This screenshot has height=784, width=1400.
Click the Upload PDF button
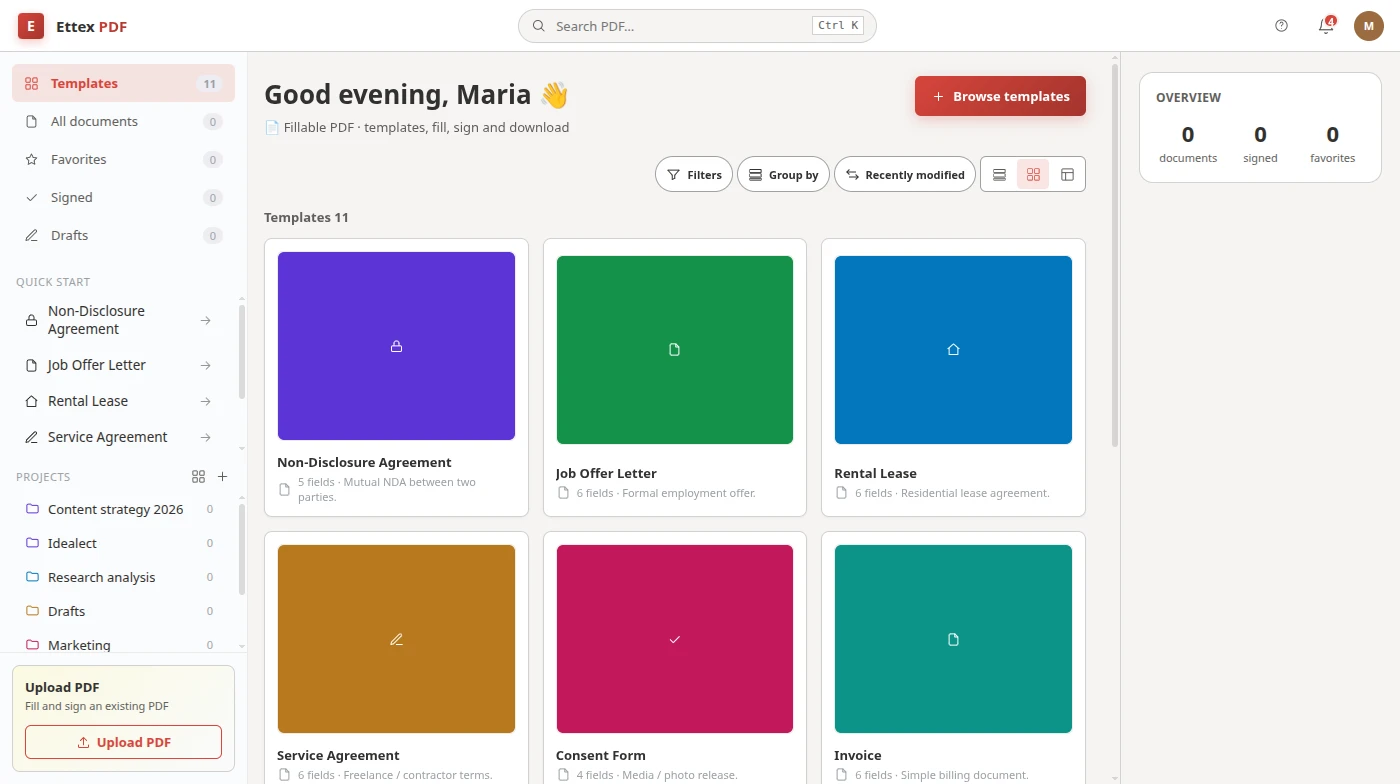click(x=123, y=742)
